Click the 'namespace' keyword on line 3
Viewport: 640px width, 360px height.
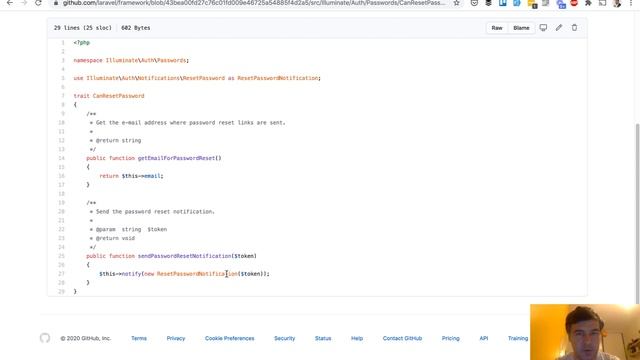coord(88,60)
